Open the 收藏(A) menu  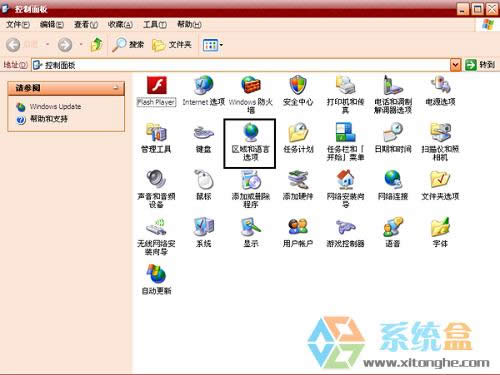pyautogui.click(x=120, y=24)
